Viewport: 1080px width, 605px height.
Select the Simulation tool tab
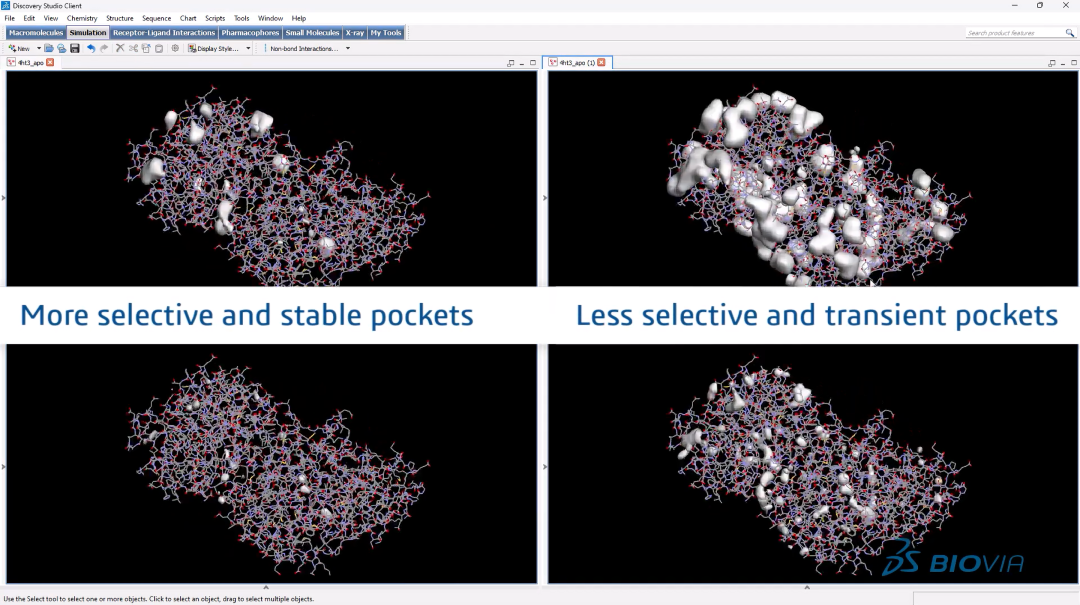(88, 32)
